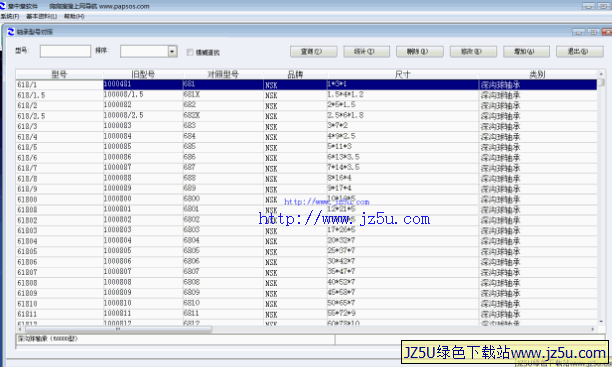Click cross-reference cell 682X
This screenshot has width=612, height=367.
[x=223, y=116]
